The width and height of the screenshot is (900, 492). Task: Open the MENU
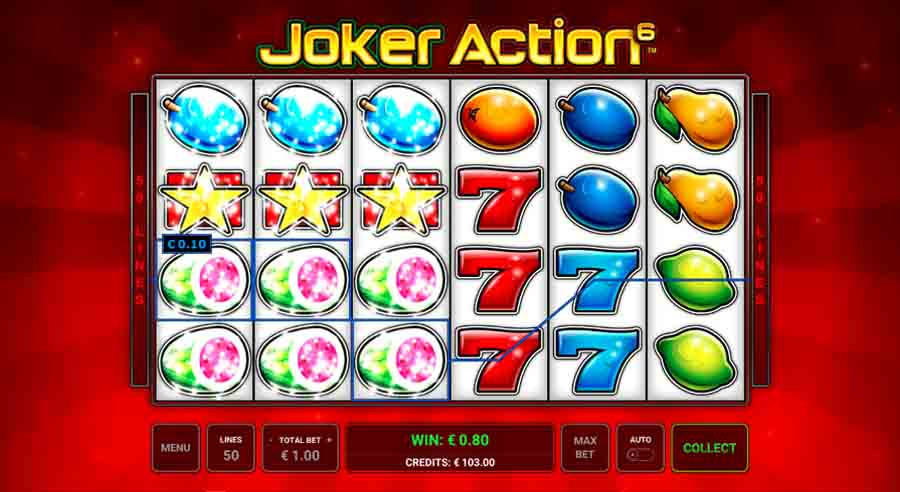click(x=176, y=448)
